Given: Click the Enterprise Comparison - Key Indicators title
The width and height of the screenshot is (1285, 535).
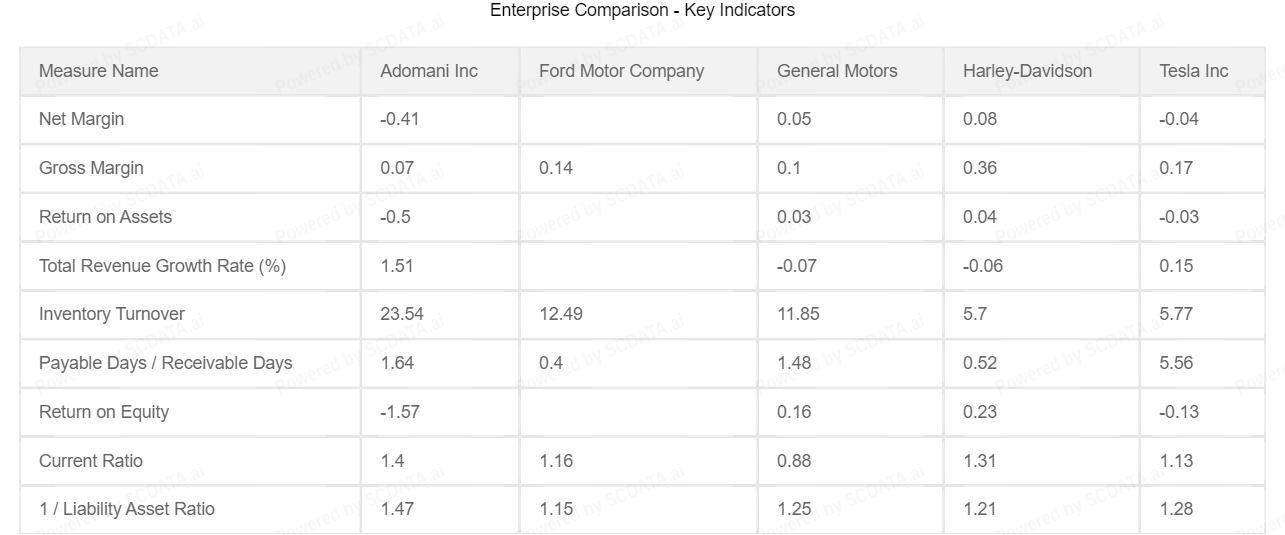Looking at the screenshot, I should [642, 11].
